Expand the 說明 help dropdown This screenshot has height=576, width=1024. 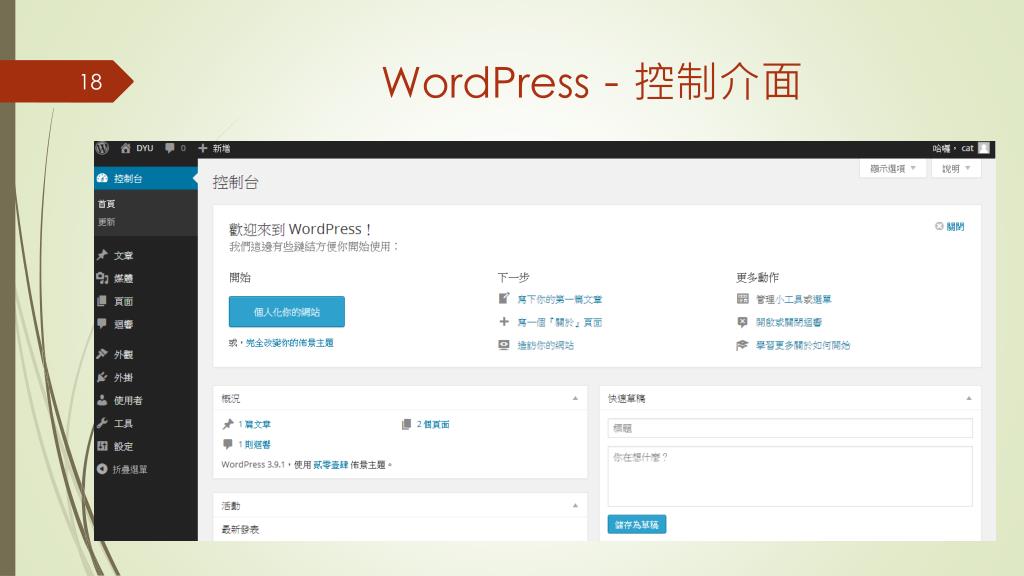956,168
